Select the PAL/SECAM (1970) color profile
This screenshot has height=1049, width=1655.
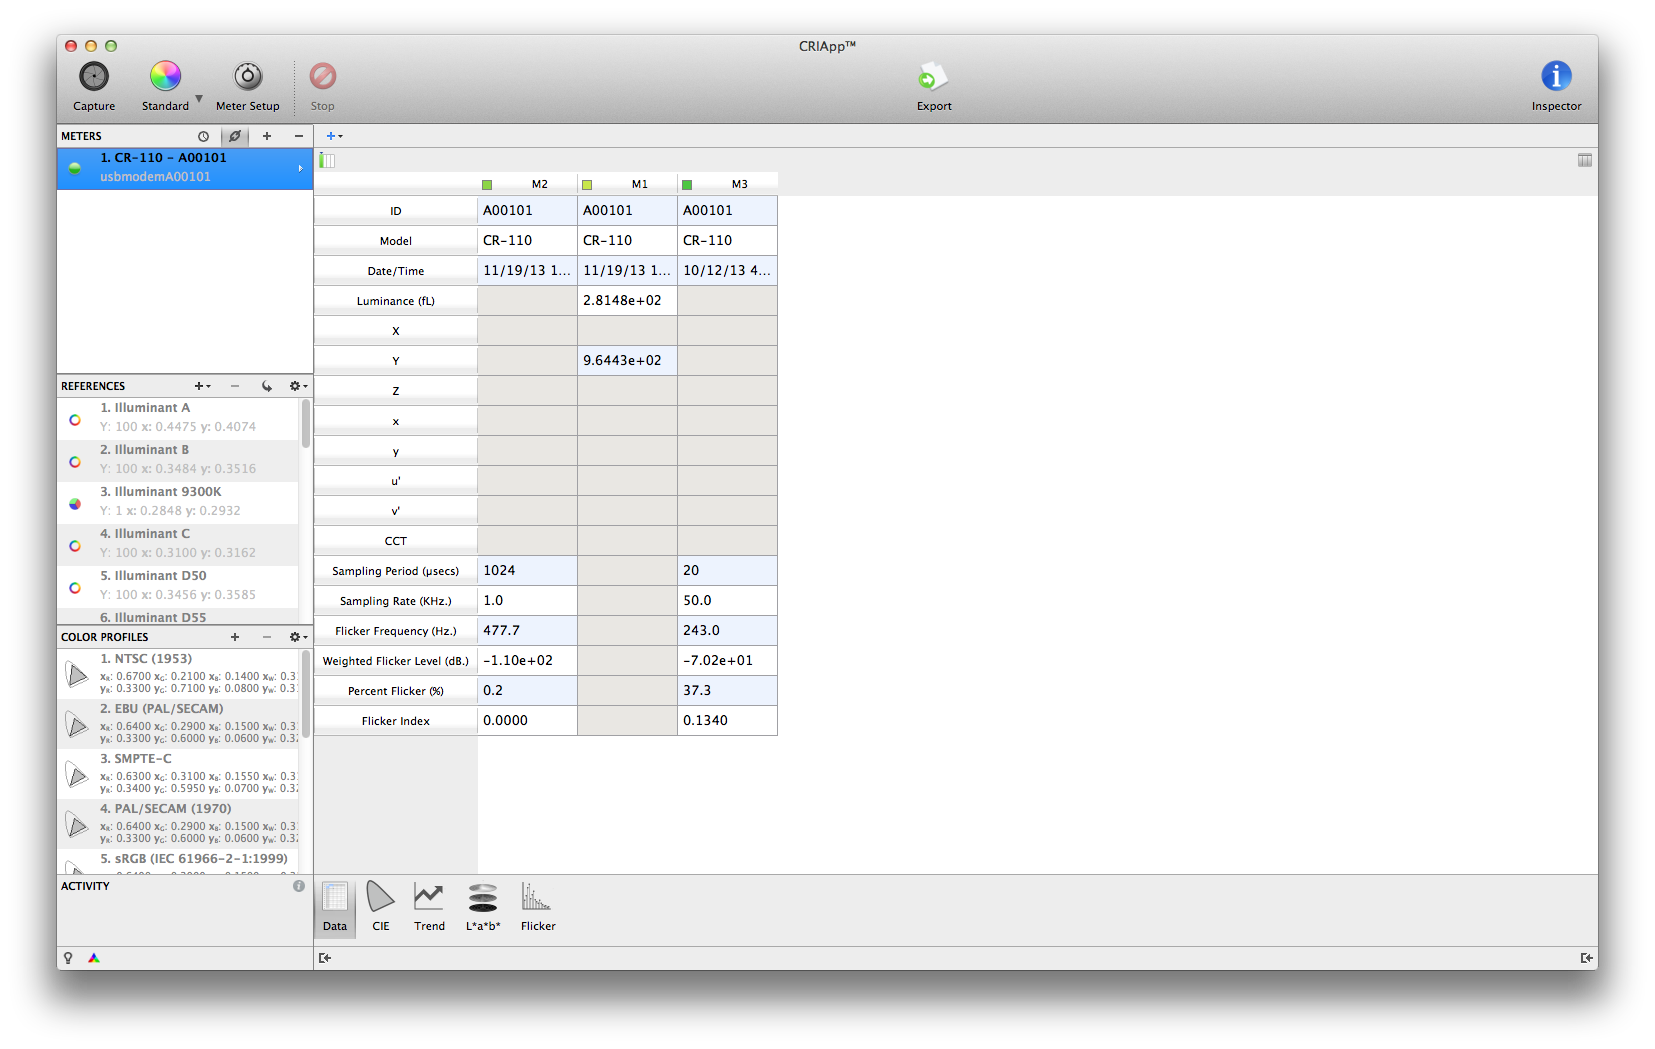tap(178, 824)
